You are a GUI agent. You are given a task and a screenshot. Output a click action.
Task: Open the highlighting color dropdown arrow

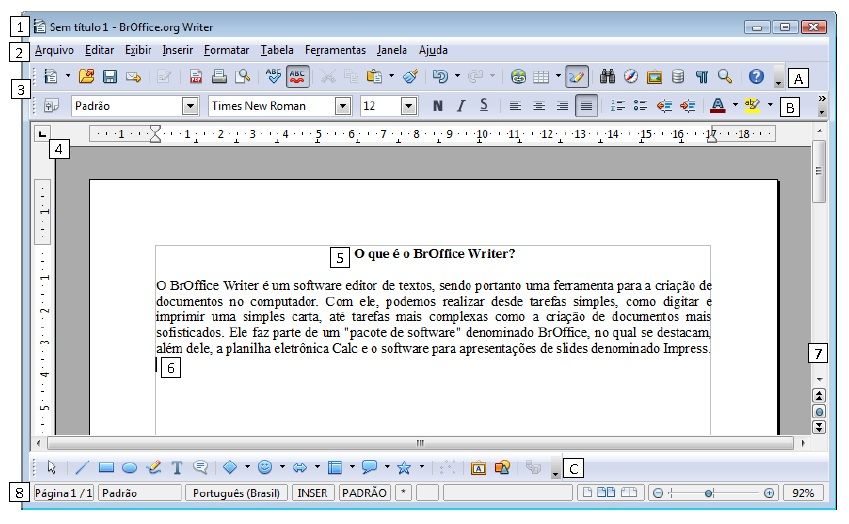pos(770,105)
